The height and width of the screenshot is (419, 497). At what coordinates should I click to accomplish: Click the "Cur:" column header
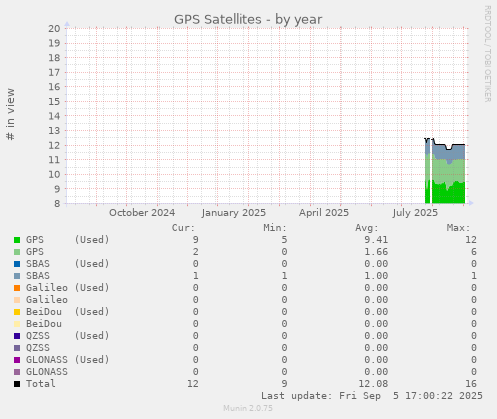(x=183, y=228)
